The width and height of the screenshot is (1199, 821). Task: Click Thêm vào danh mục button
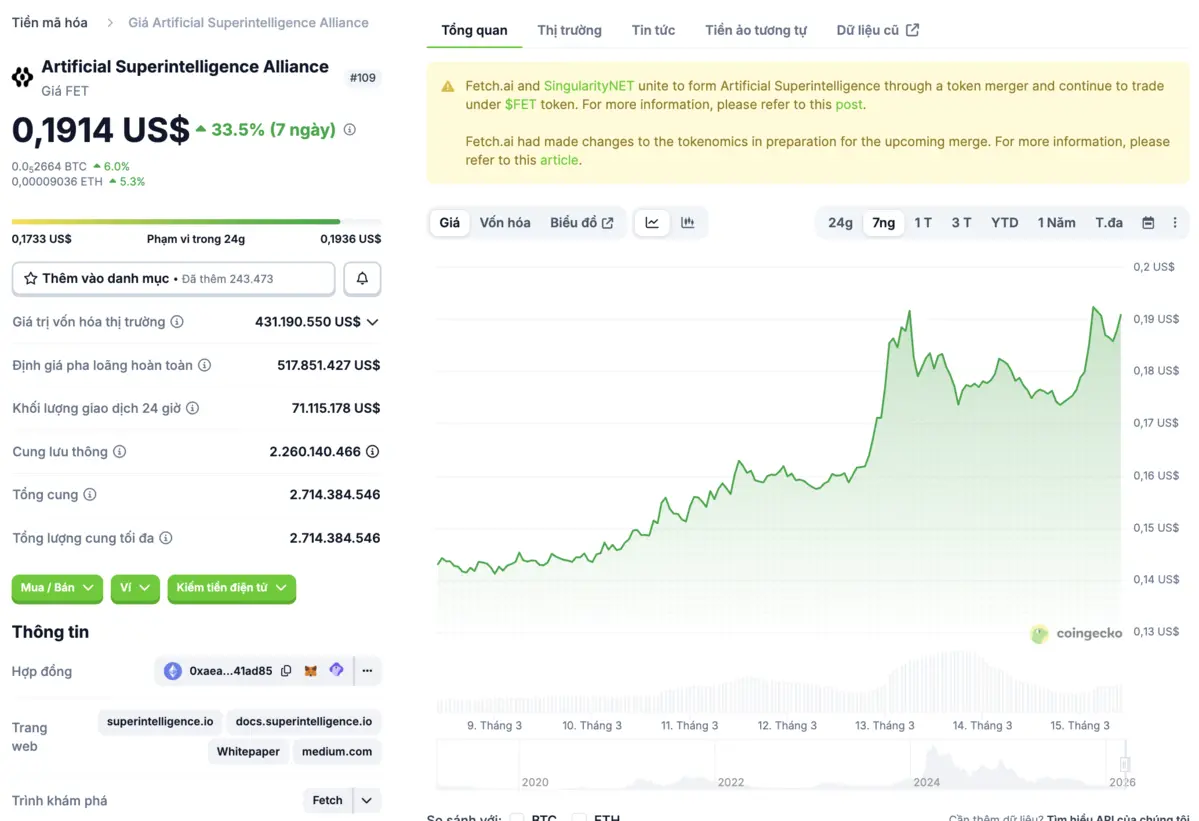173,279
